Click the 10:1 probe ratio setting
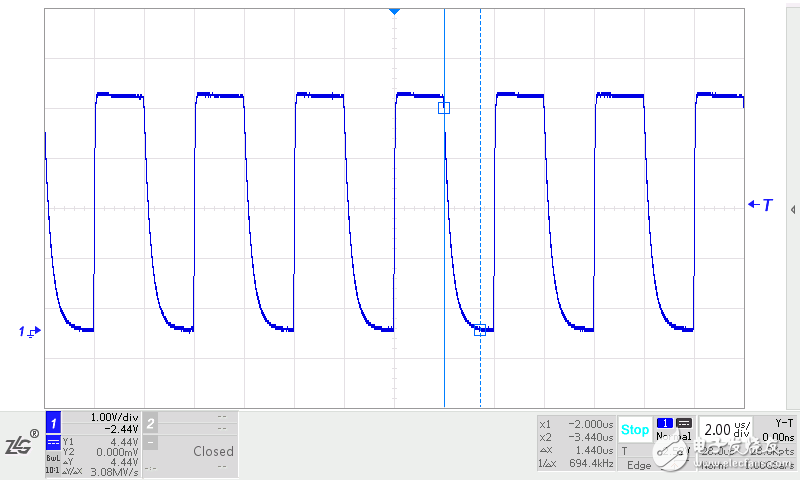This screenshot has width=800, height=480. (x=52, y=469)
